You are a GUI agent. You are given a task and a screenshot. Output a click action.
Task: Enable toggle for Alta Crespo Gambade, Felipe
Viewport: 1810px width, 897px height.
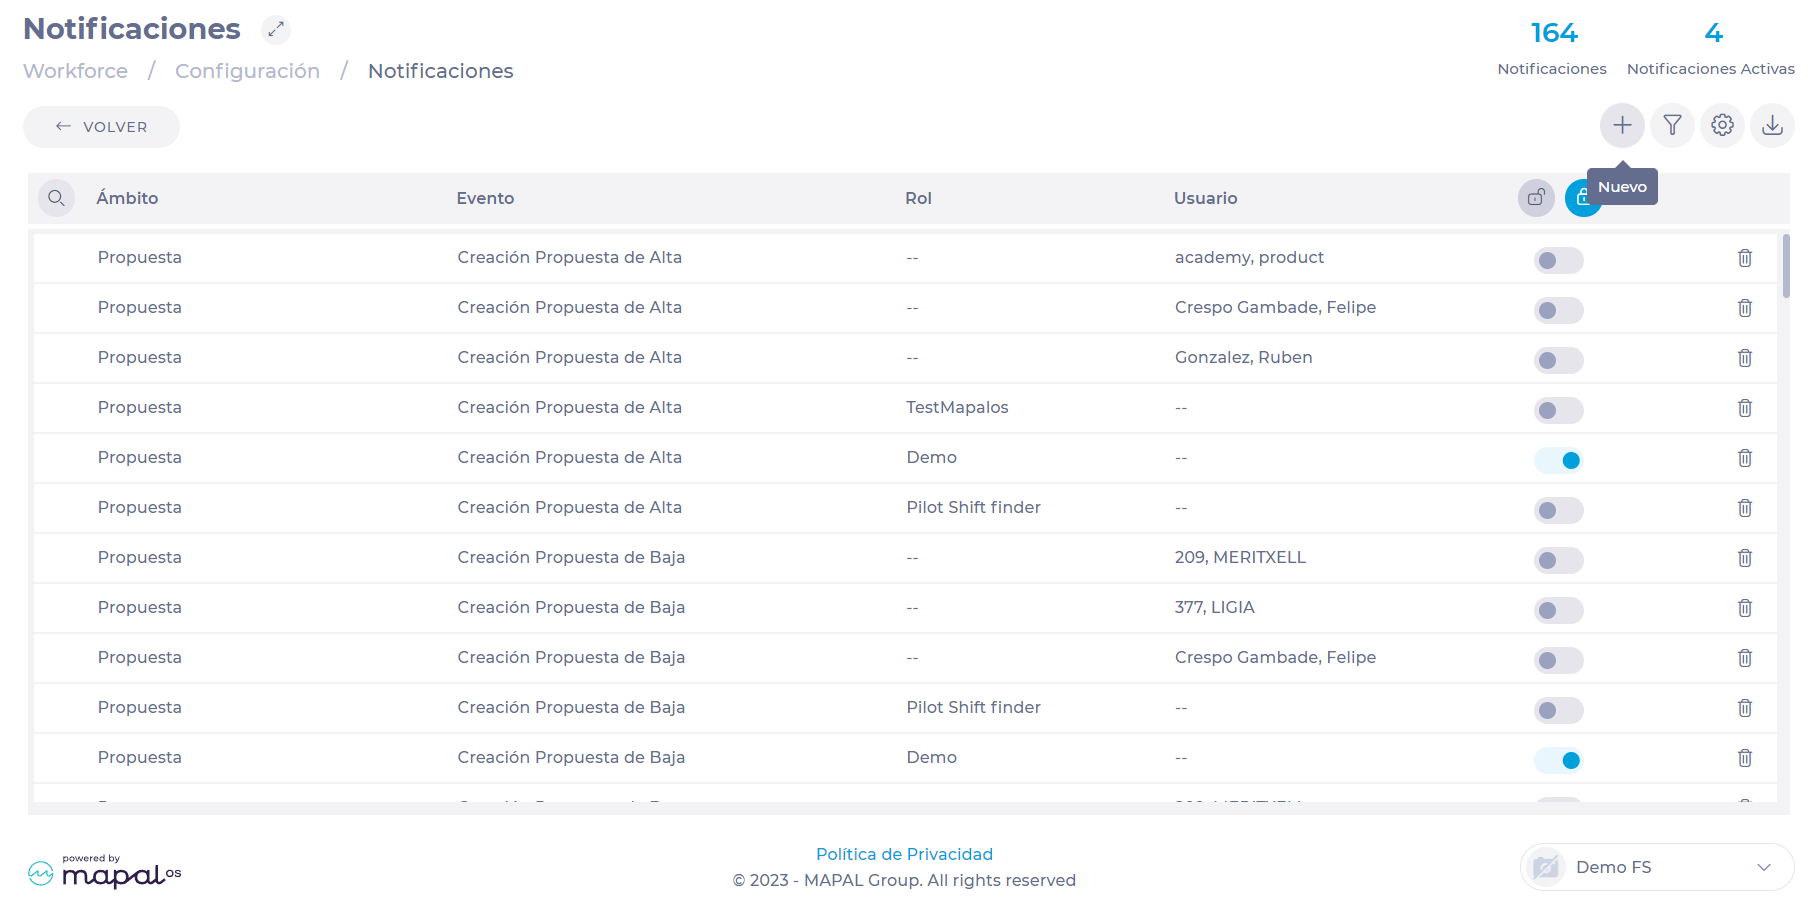(1559, 310)
